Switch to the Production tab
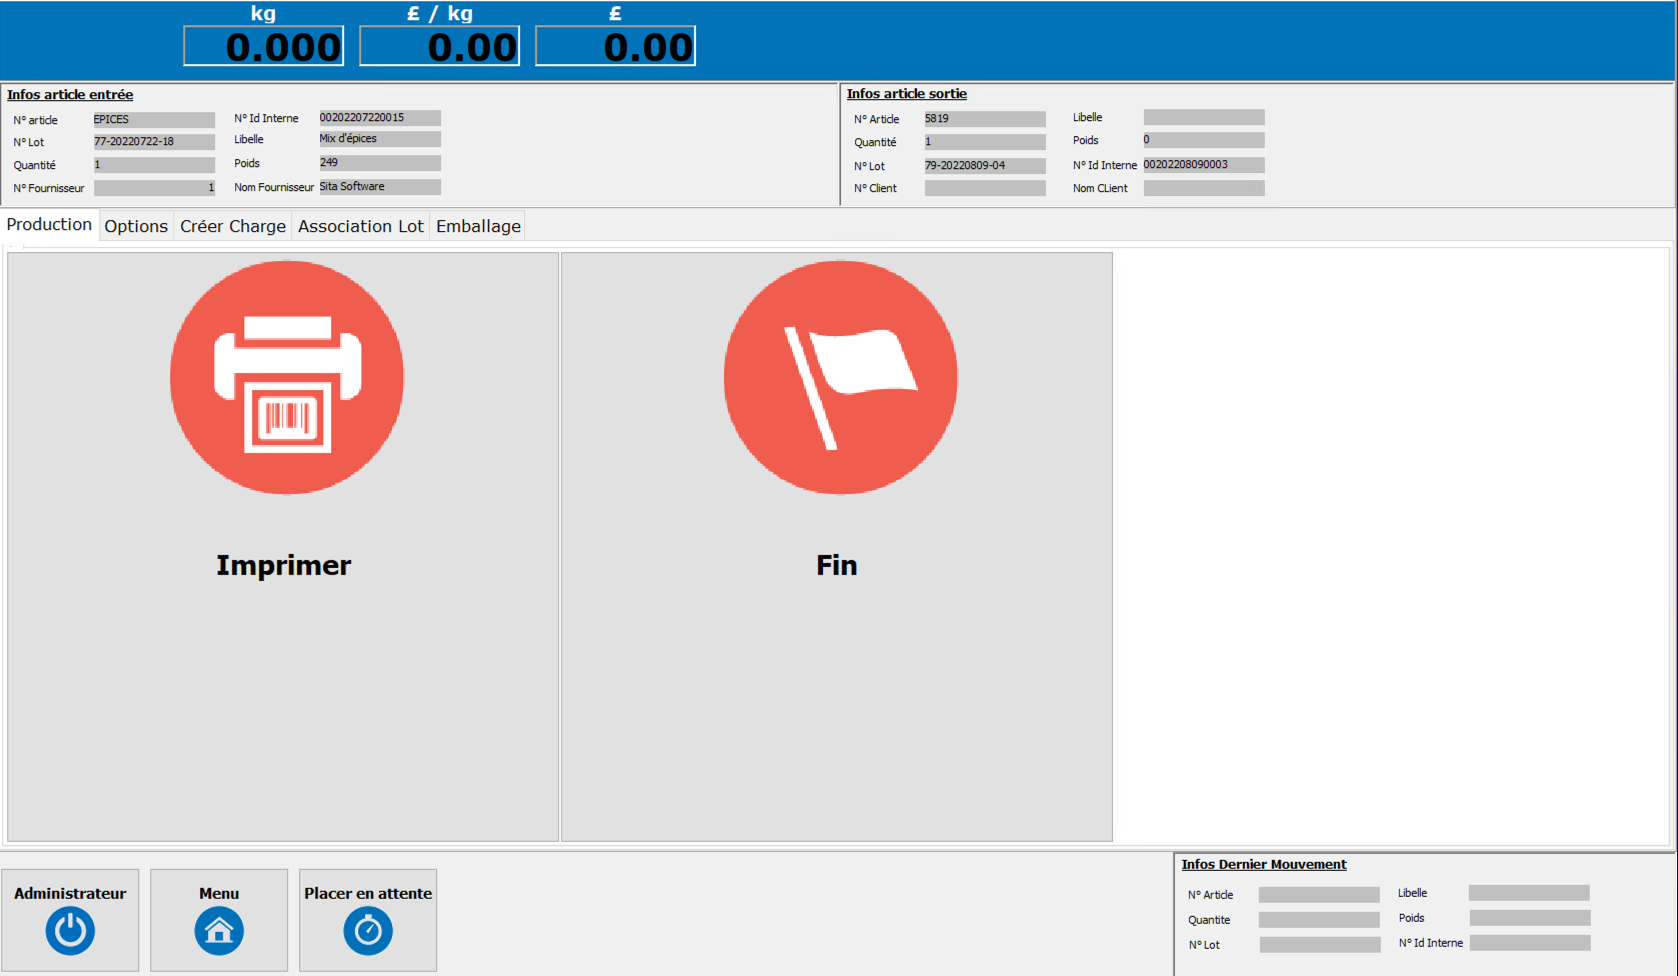The width and height of the screenshot is (1678, 976). click(x=49, y=225)
